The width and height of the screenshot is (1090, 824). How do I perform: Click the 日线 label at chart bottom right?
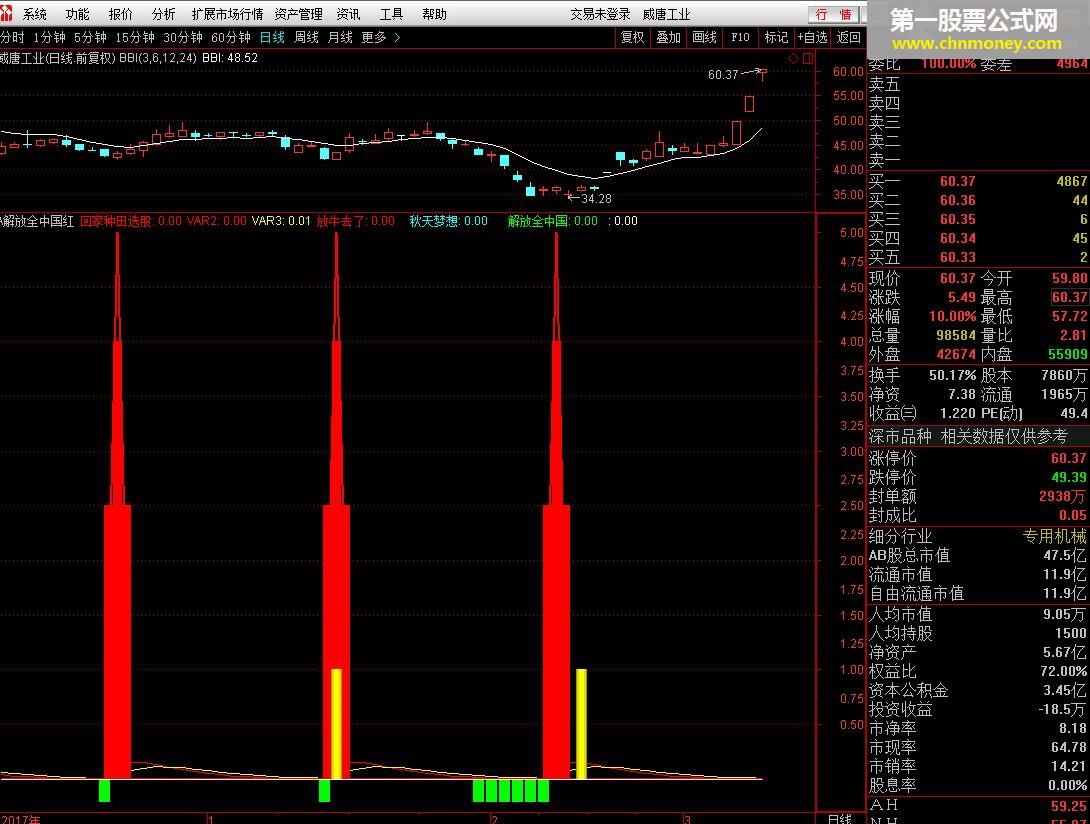[x=840, y=818]
